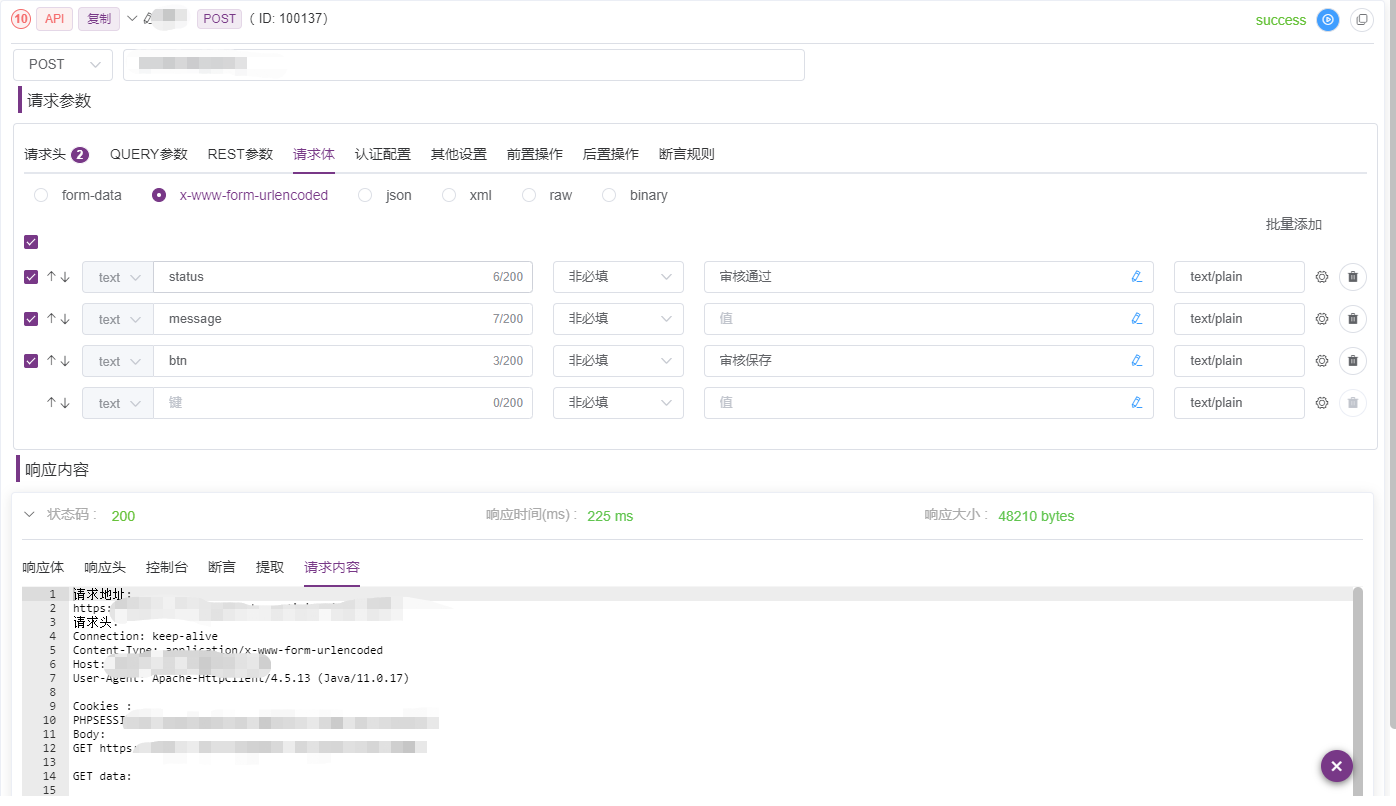Switch to the 响应体 tab
Viewport: 1396px width, 806px height.
click(43, 567)
